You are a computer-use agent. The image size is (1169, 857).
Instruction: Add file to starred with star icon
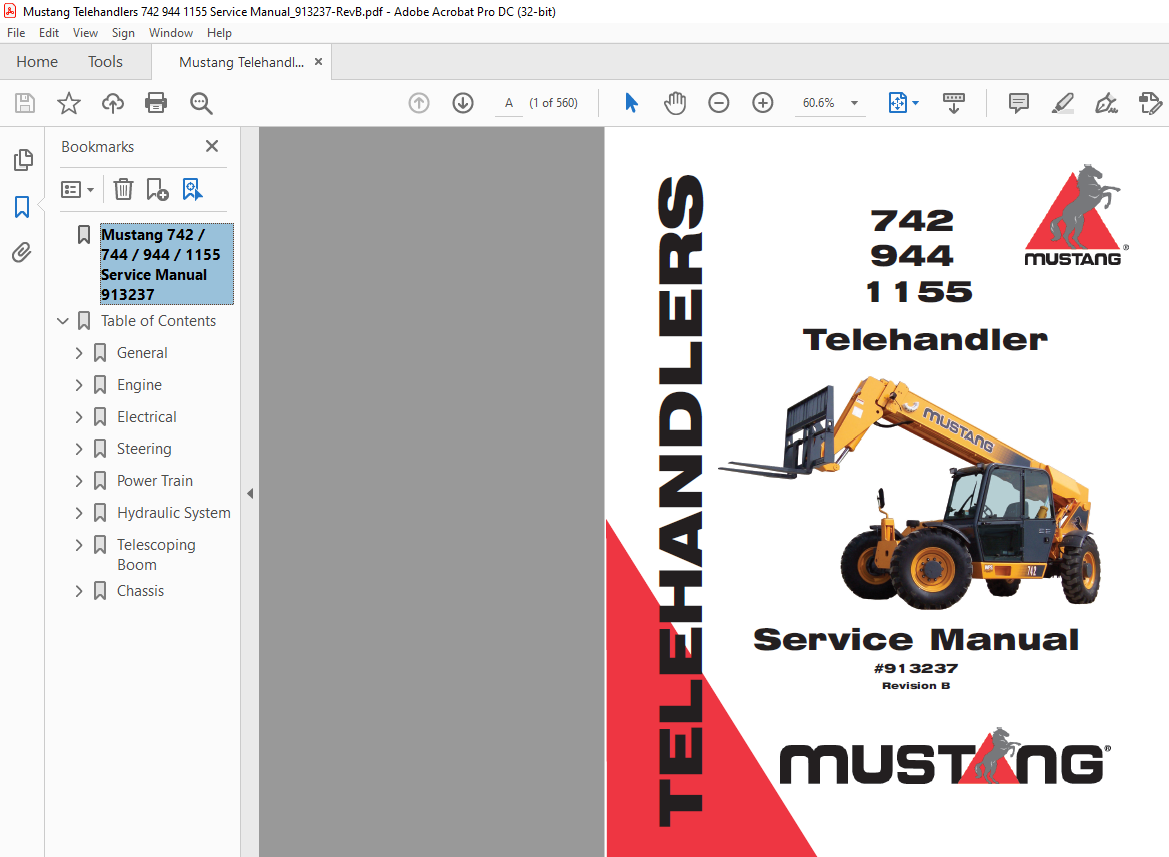click(69, 103)
